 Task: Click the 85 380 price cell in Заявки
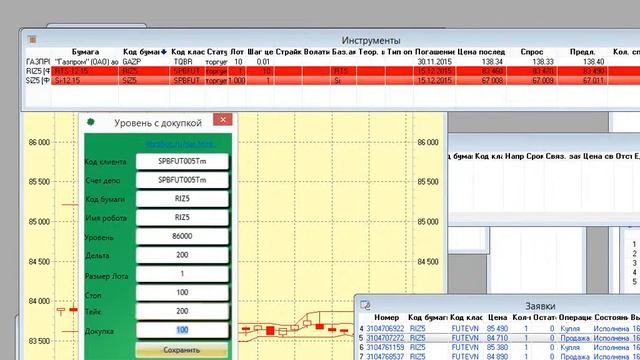click(497, 347)
